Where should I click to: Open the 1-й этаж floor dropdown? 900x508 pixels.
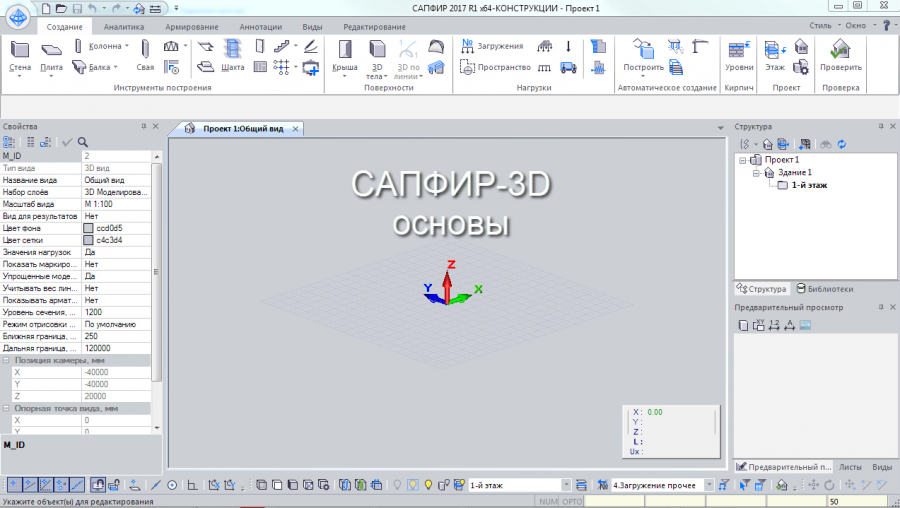pos(566,485)
